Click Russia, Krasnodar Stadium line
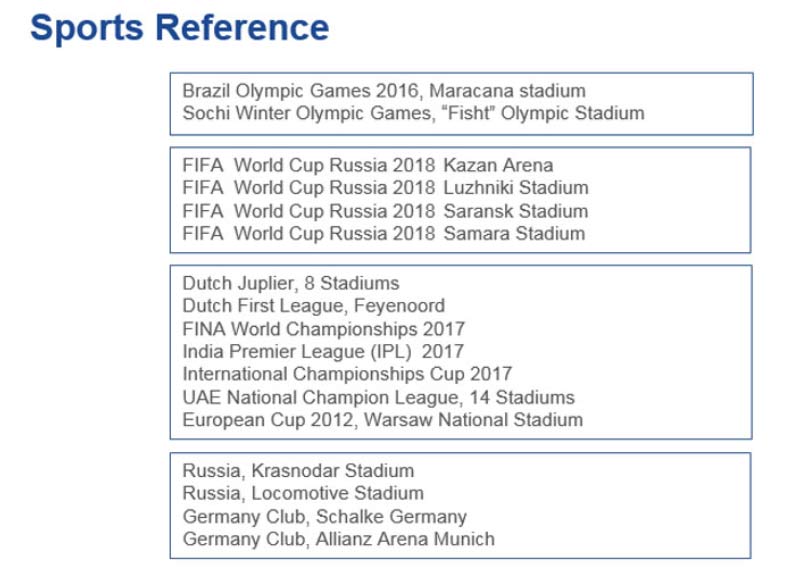This screenshot has width=793, height=574. [x=298, y=470]
